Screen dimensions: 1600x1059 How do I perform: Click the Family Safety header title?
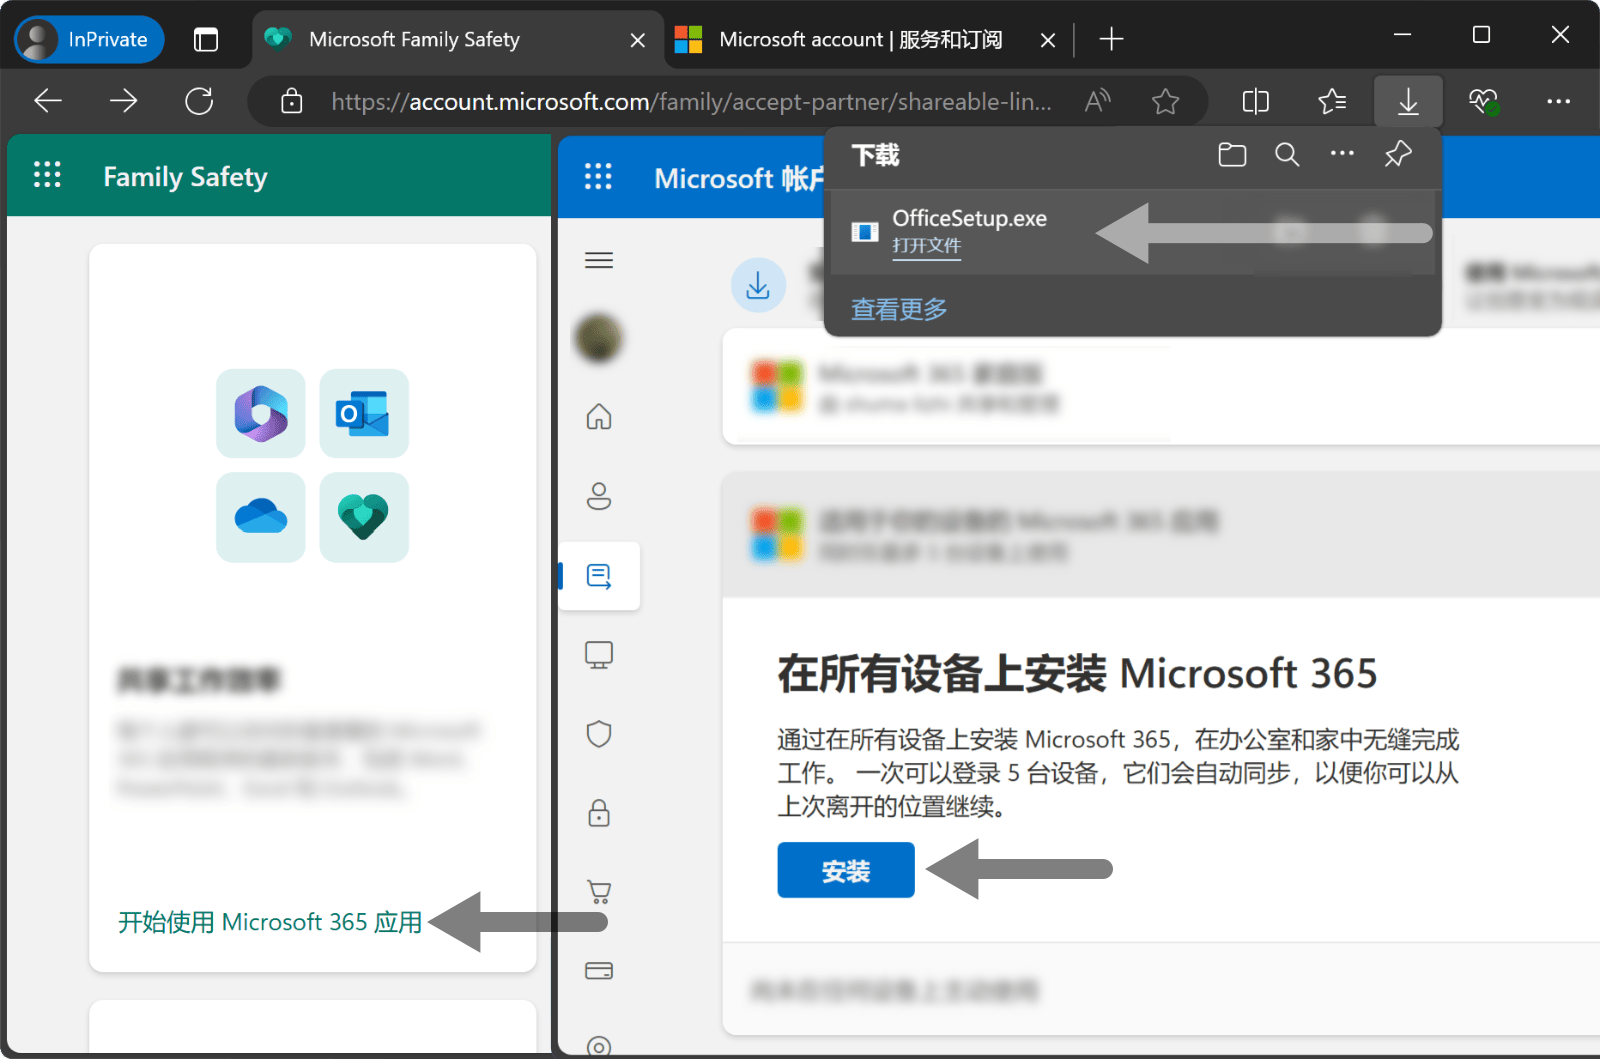tap(185, 177)
